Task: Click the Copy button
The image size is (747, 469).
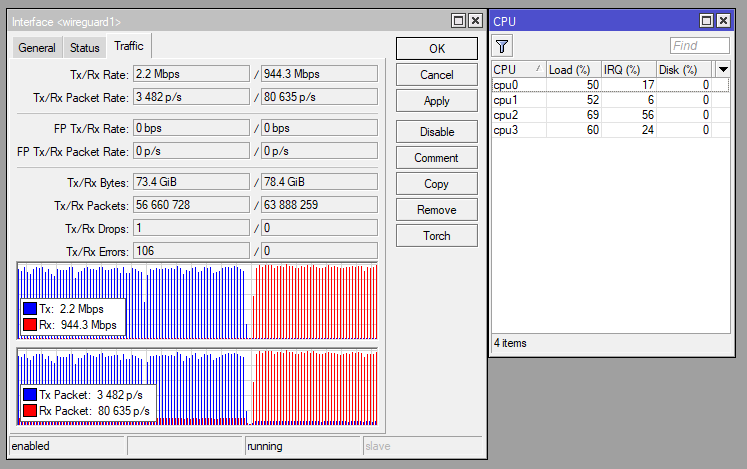Action: [437, 184]
